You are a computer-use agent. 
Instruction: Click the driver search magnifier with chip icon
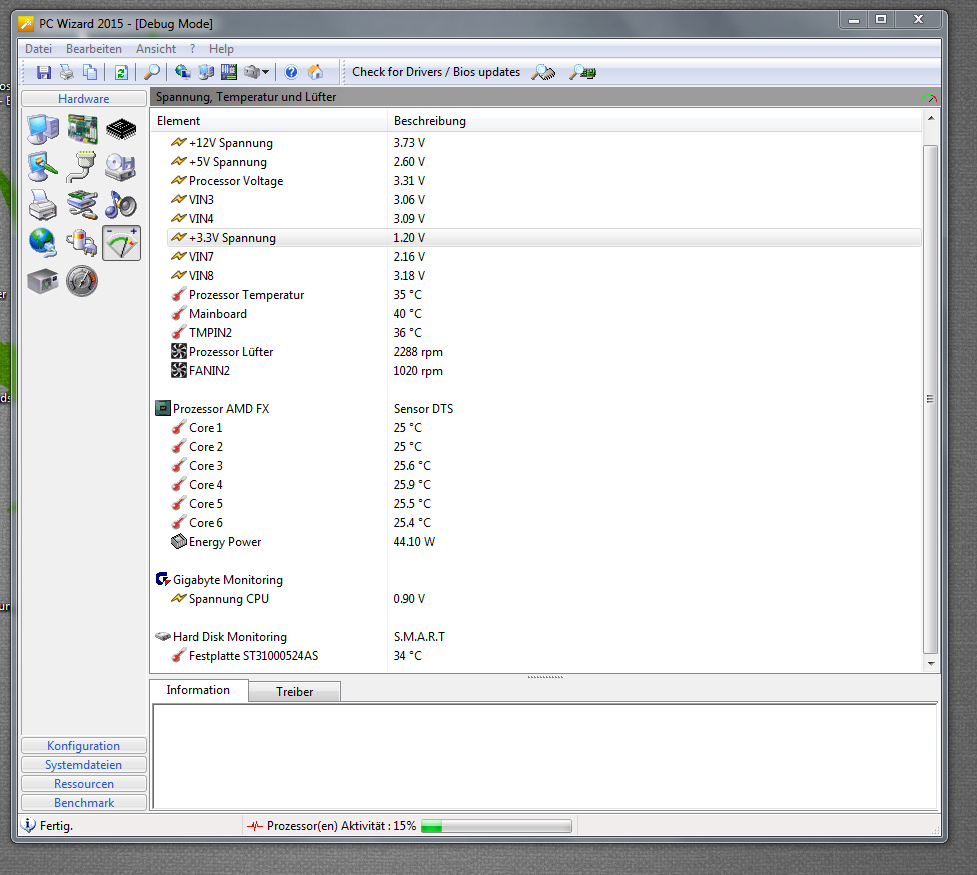click(x=543, y=72)
